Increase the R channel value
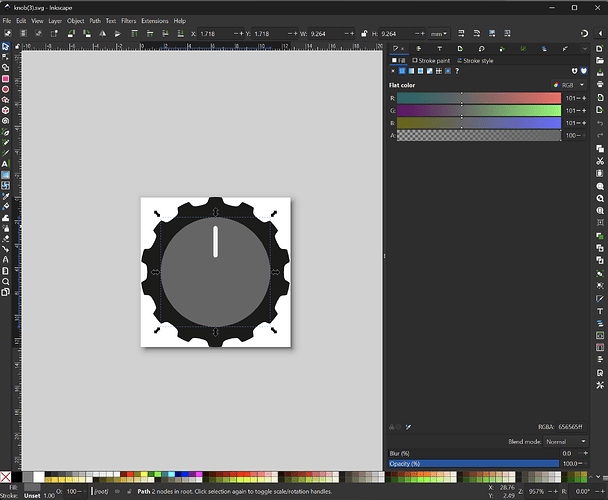The width and height of the screenshot is (608, 500). tap(584, 98)
